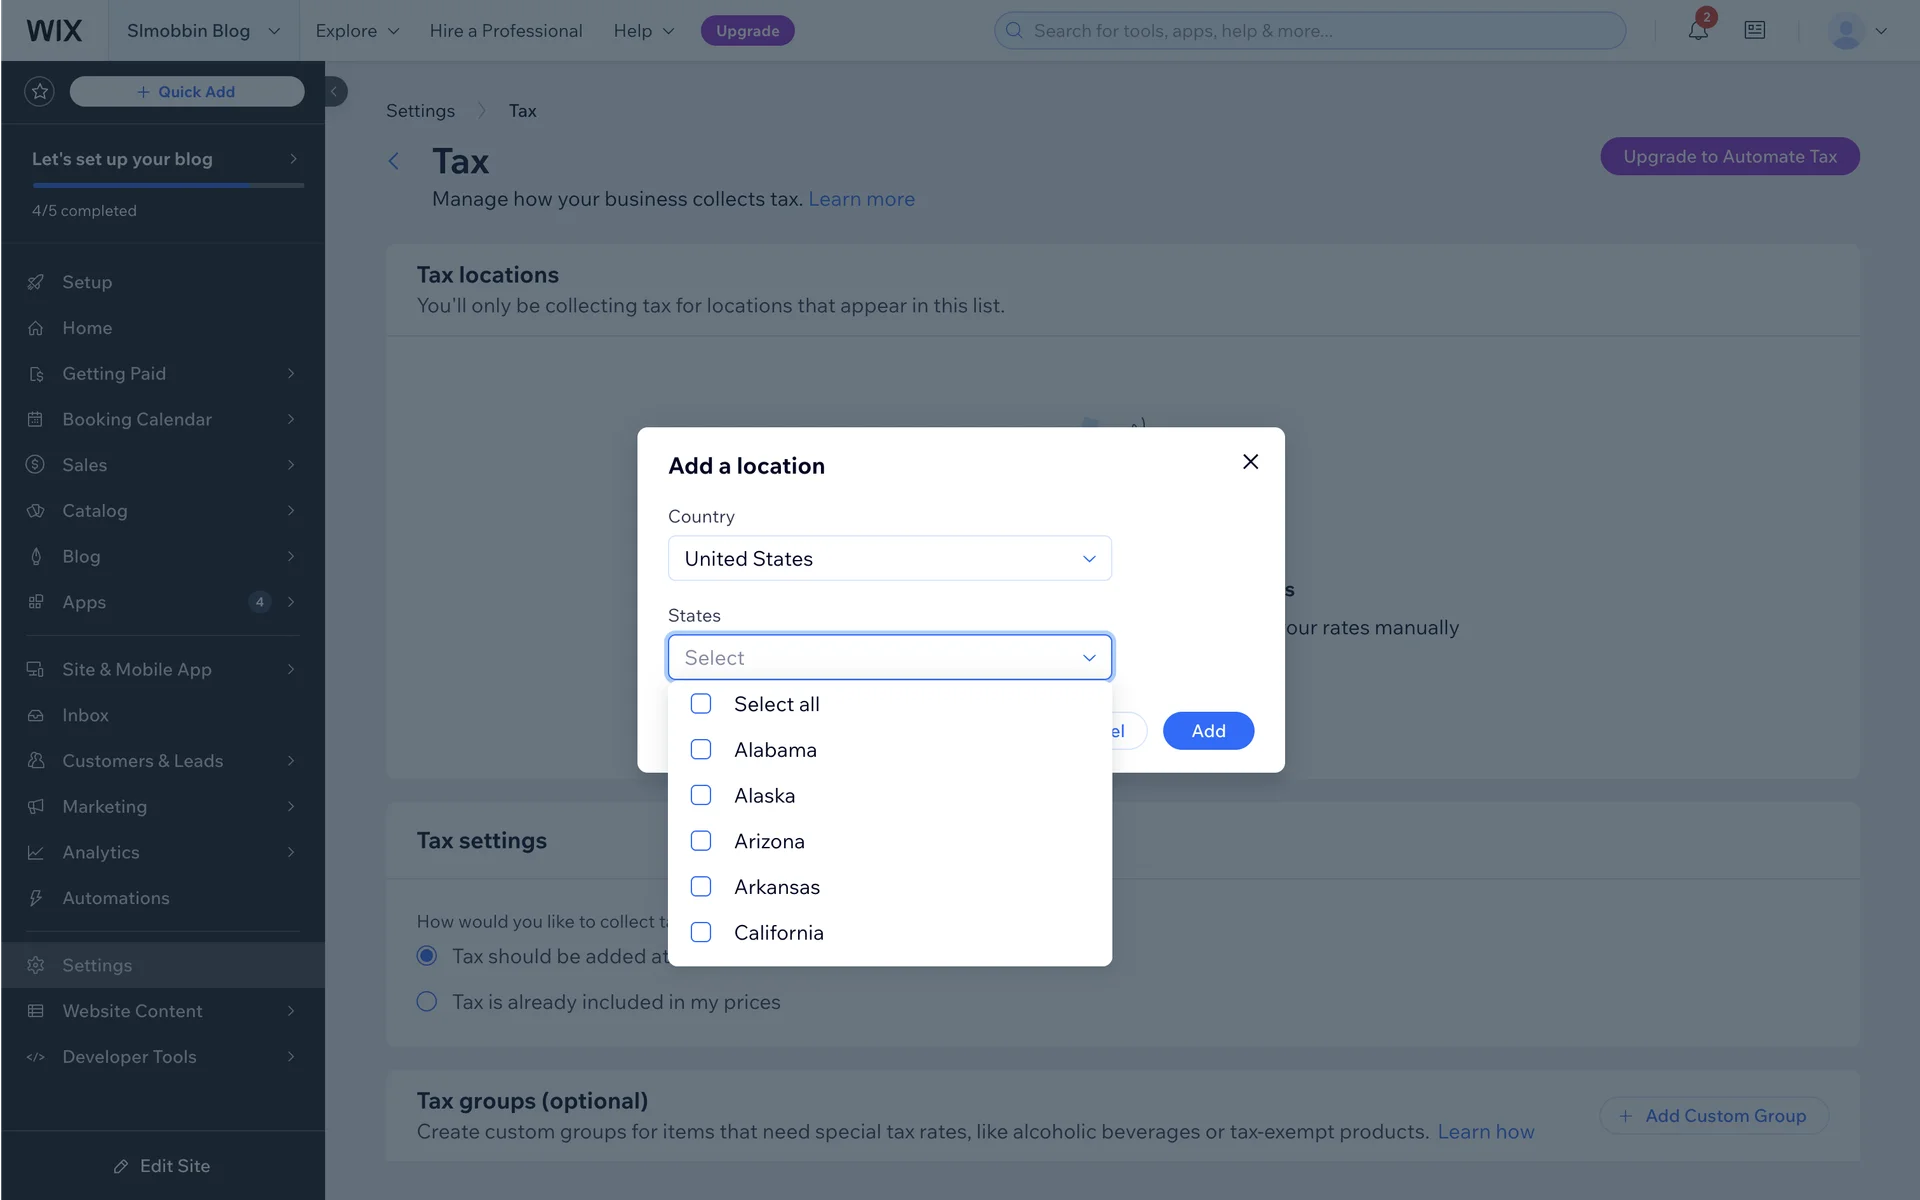Image resolution: width=1920 pixels, height=1200 pixels.
Task: Open the States select dropdown
Action: pyautogui.click(x=889, y=658)
